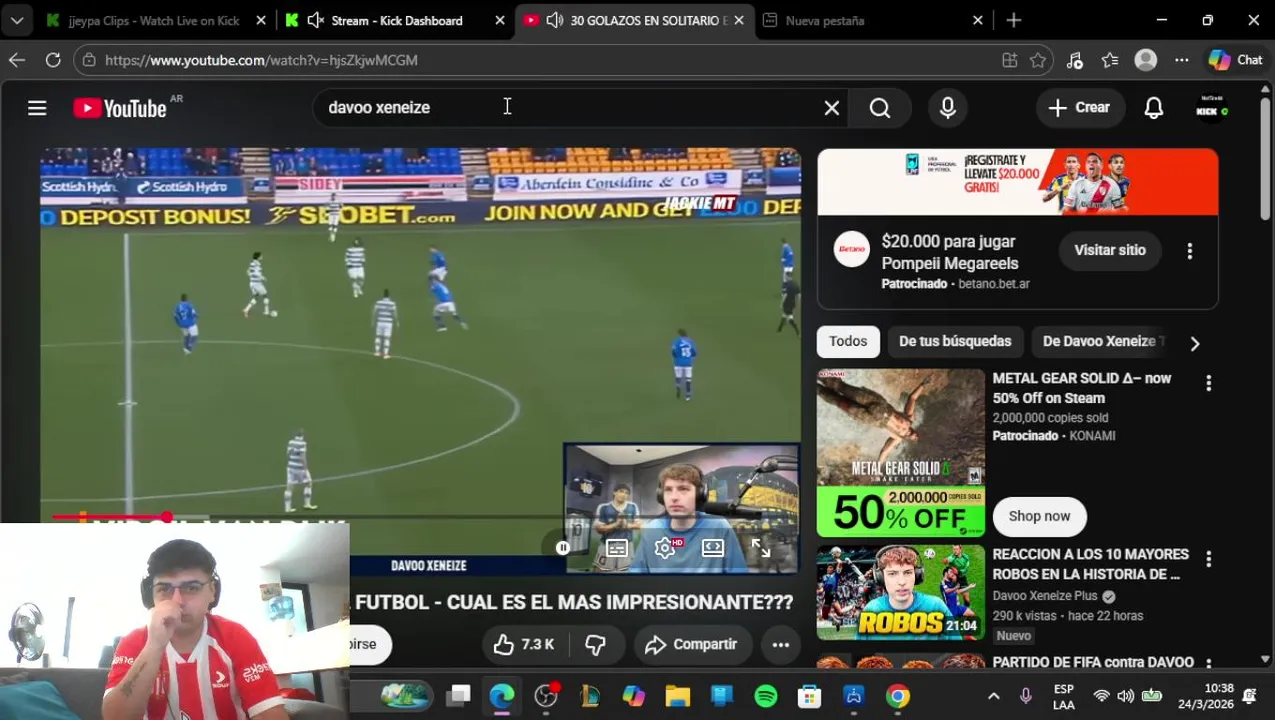Screen dimensions: 1275x720
Task: Open the player settings gear
Action: (x=665, y=548)
